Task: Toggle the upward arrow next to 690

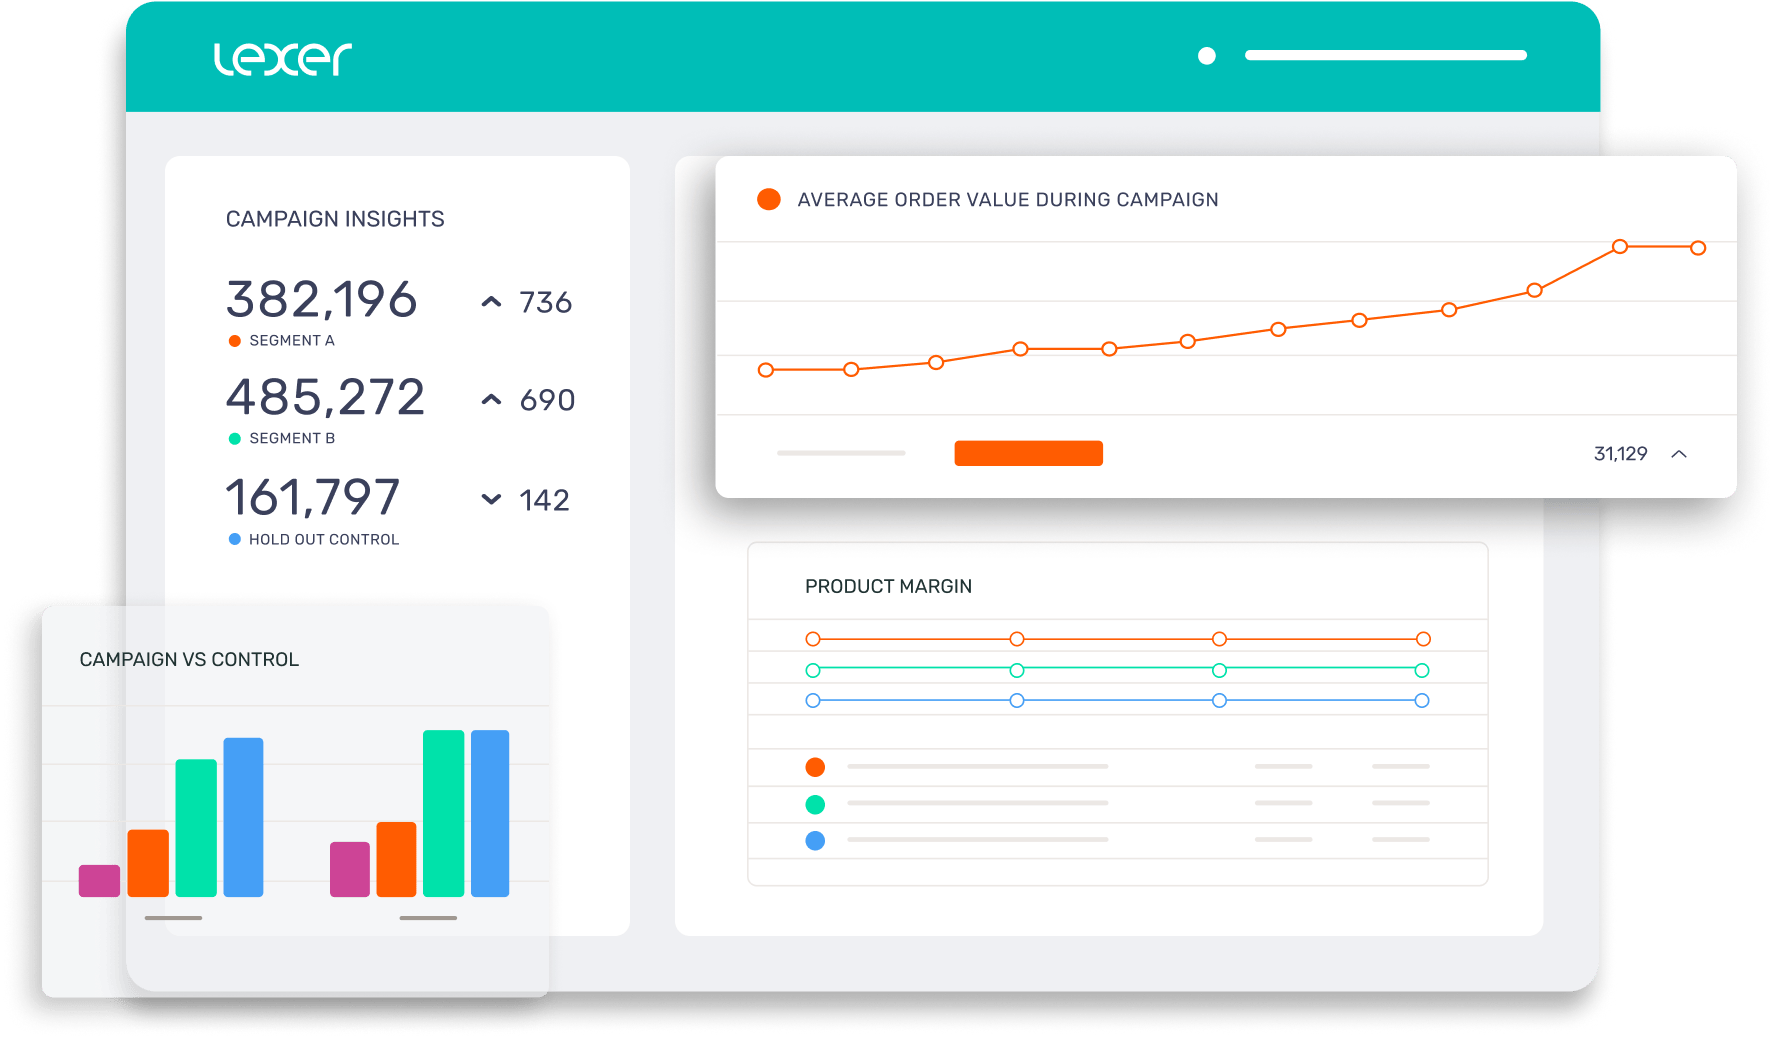Action: click(490, 398)
